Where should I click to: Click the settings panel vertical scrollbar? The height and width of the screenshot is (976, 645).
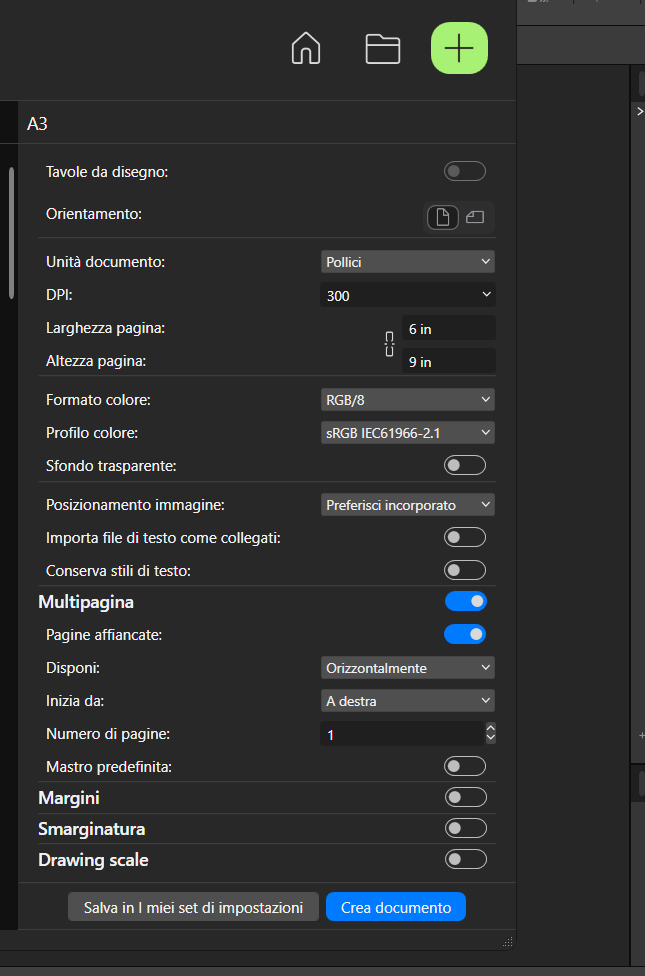(11, 232)
